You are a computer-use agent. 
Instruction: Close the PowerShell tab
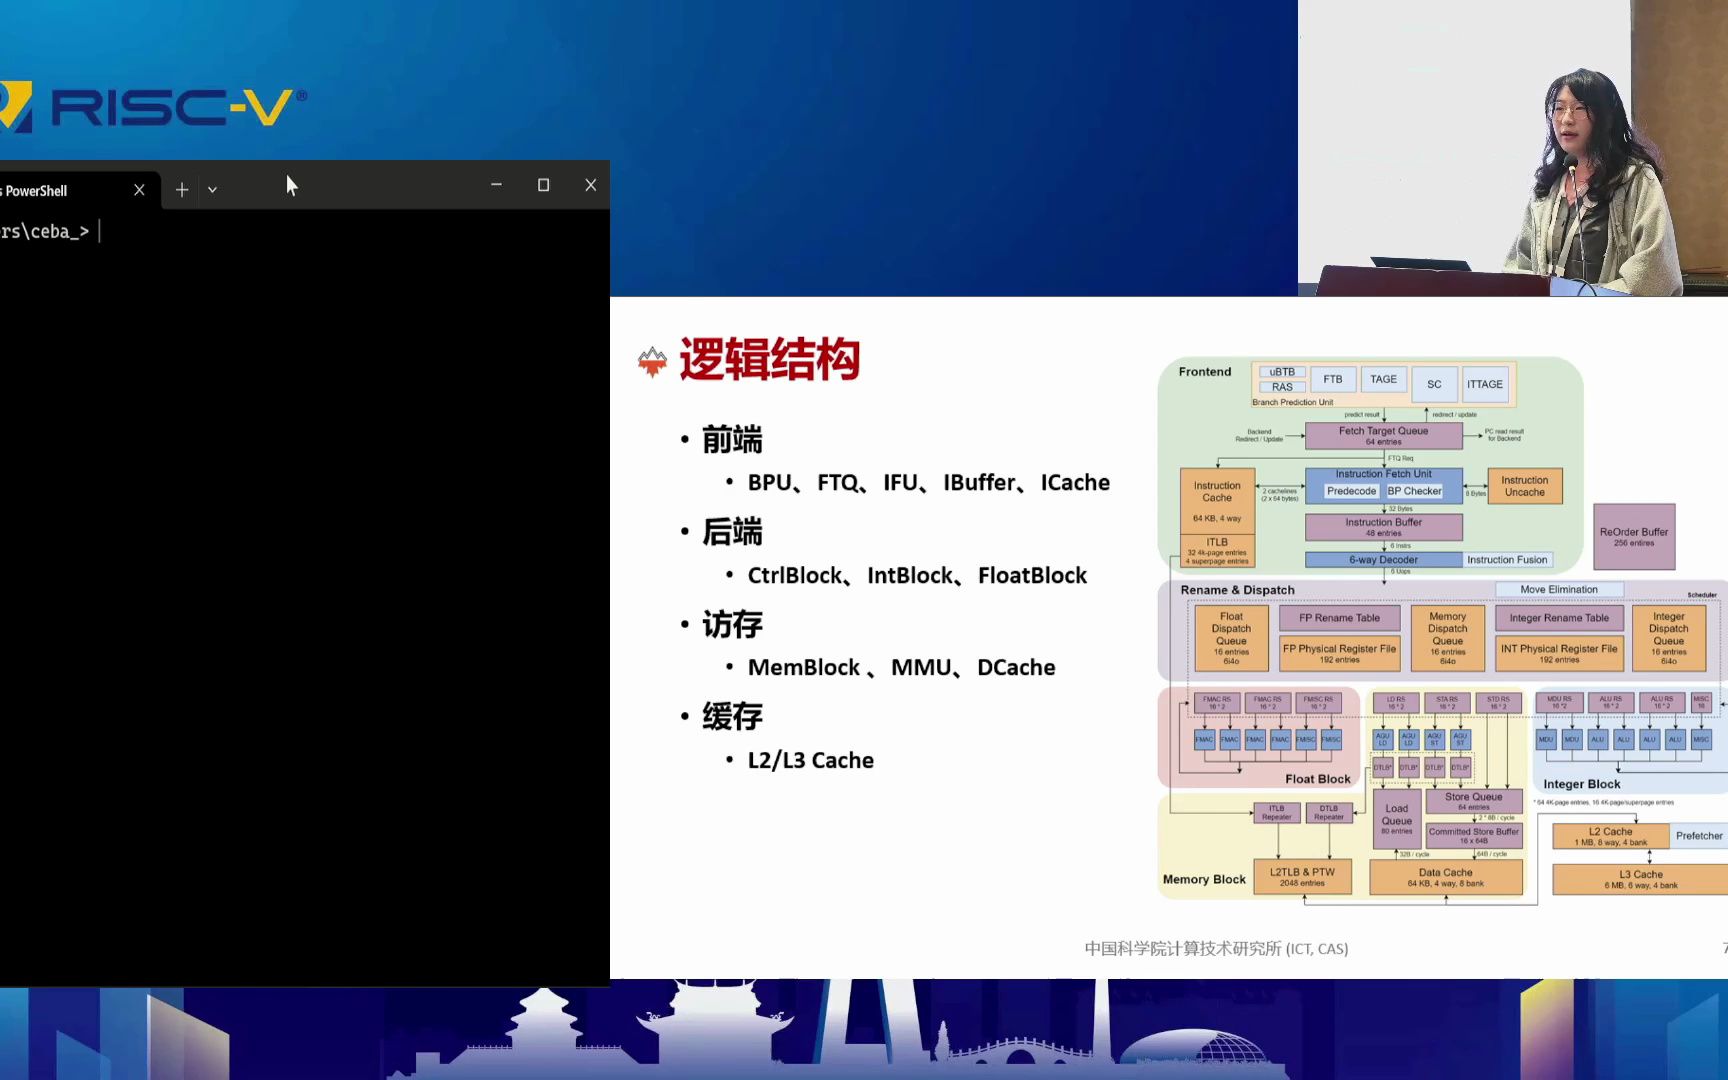pyautogui.click(x=139, y=190)
